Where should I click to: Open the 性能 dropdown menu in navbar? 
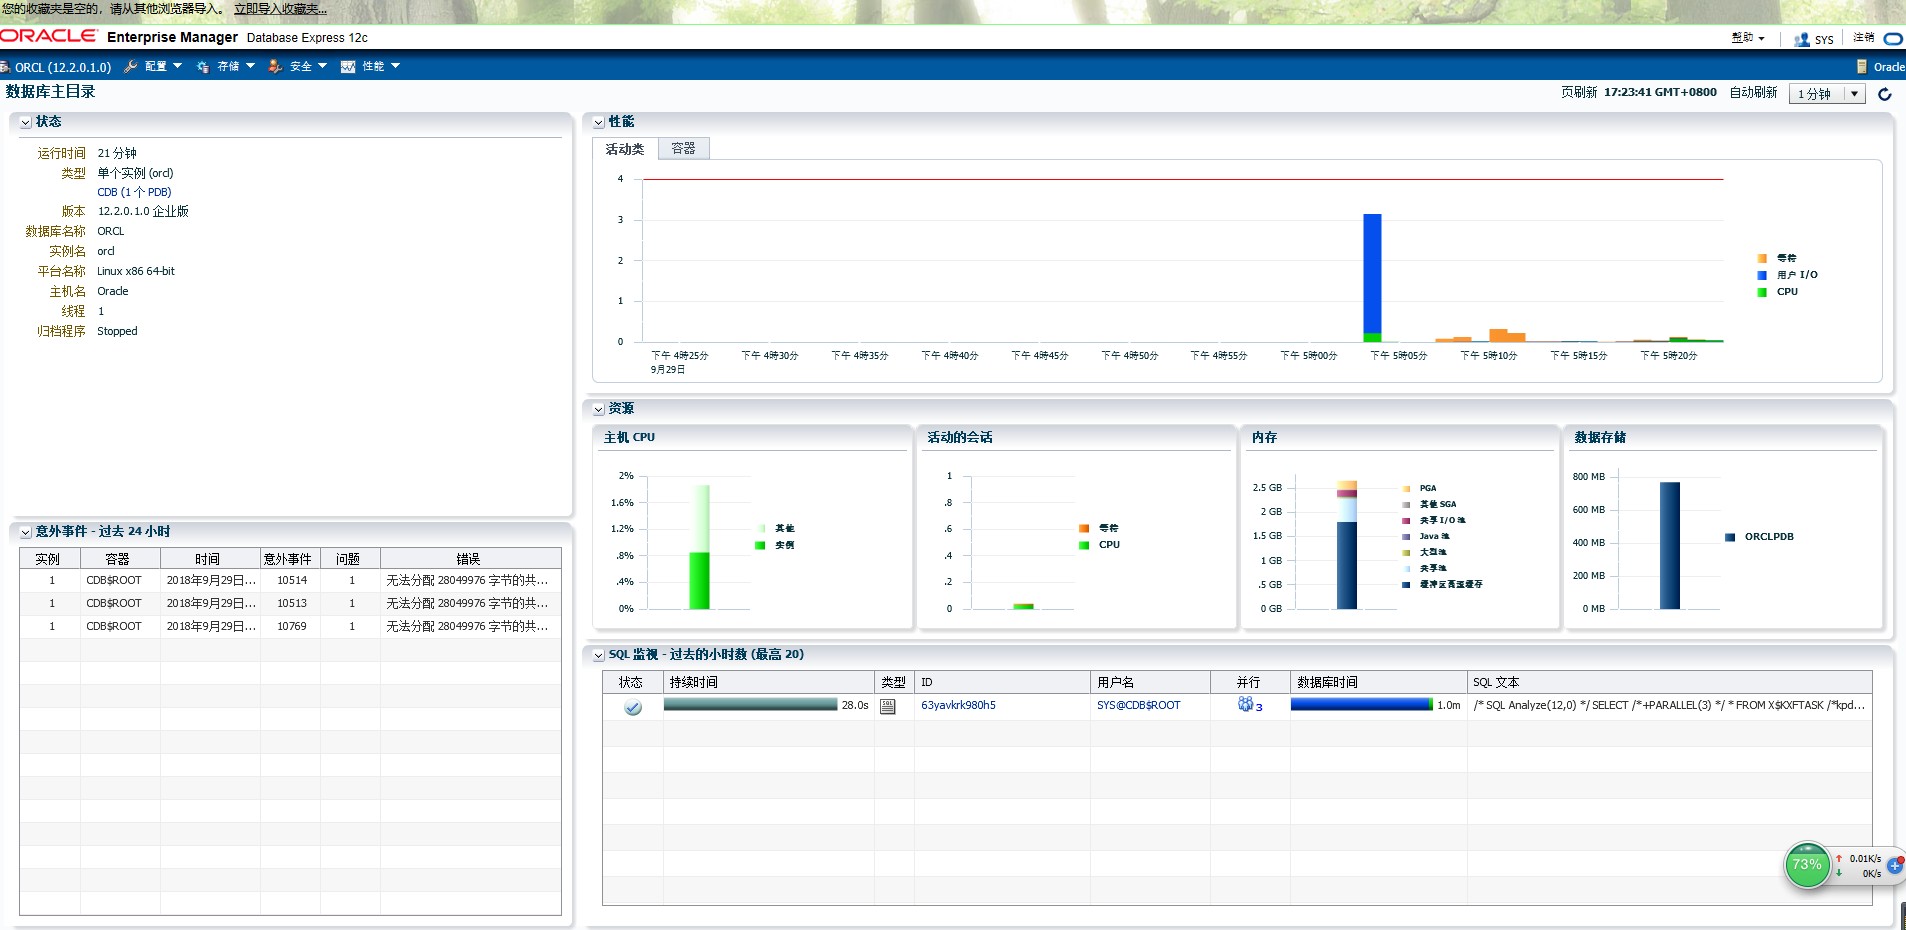381,67
